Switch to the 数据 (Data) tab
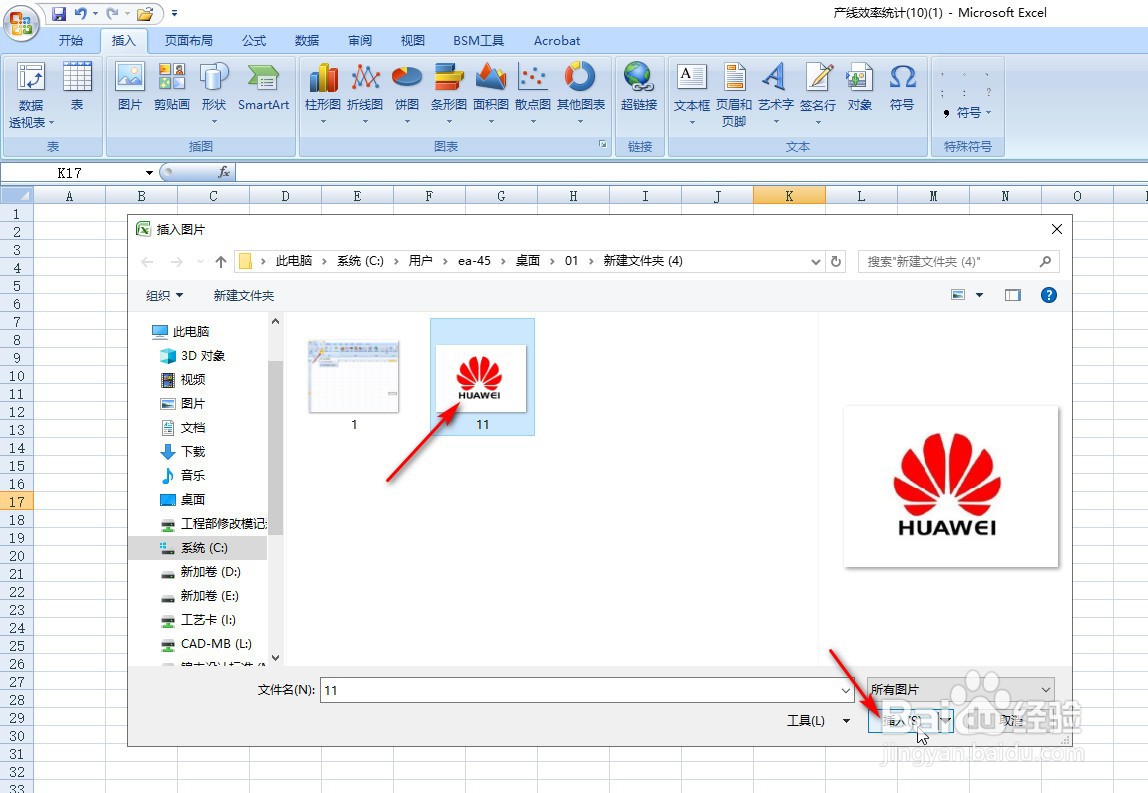The image size is (1148, 793). (x=307, y=41)
